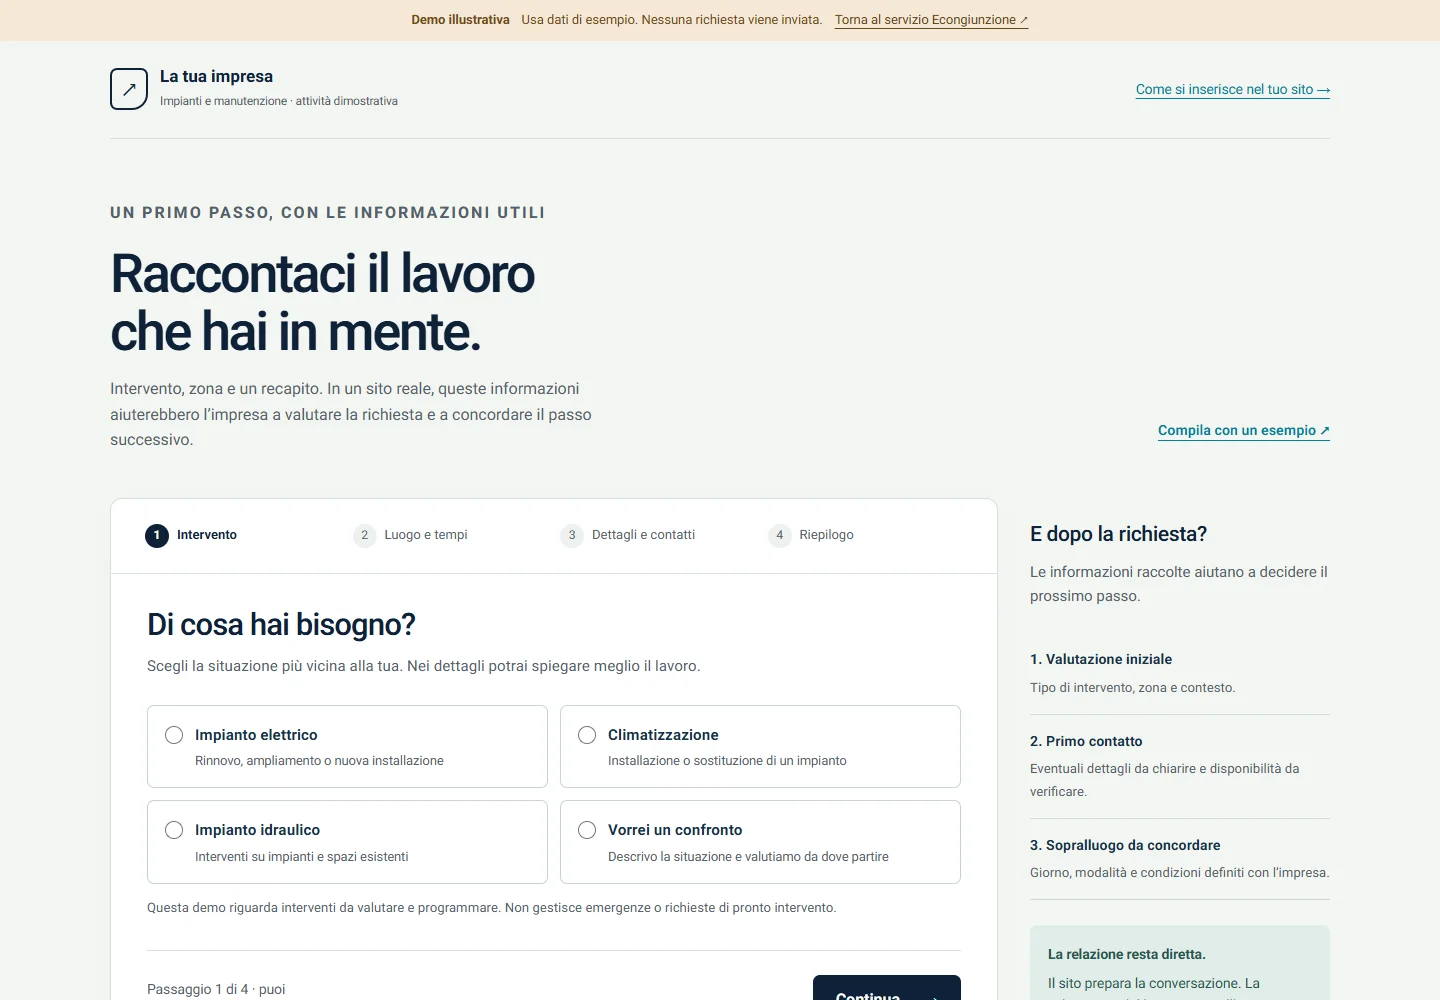Screen dimensions: 1440x1000
Task: Click the 'Passaggio 1 di 4' progress text
Action: 197,989
